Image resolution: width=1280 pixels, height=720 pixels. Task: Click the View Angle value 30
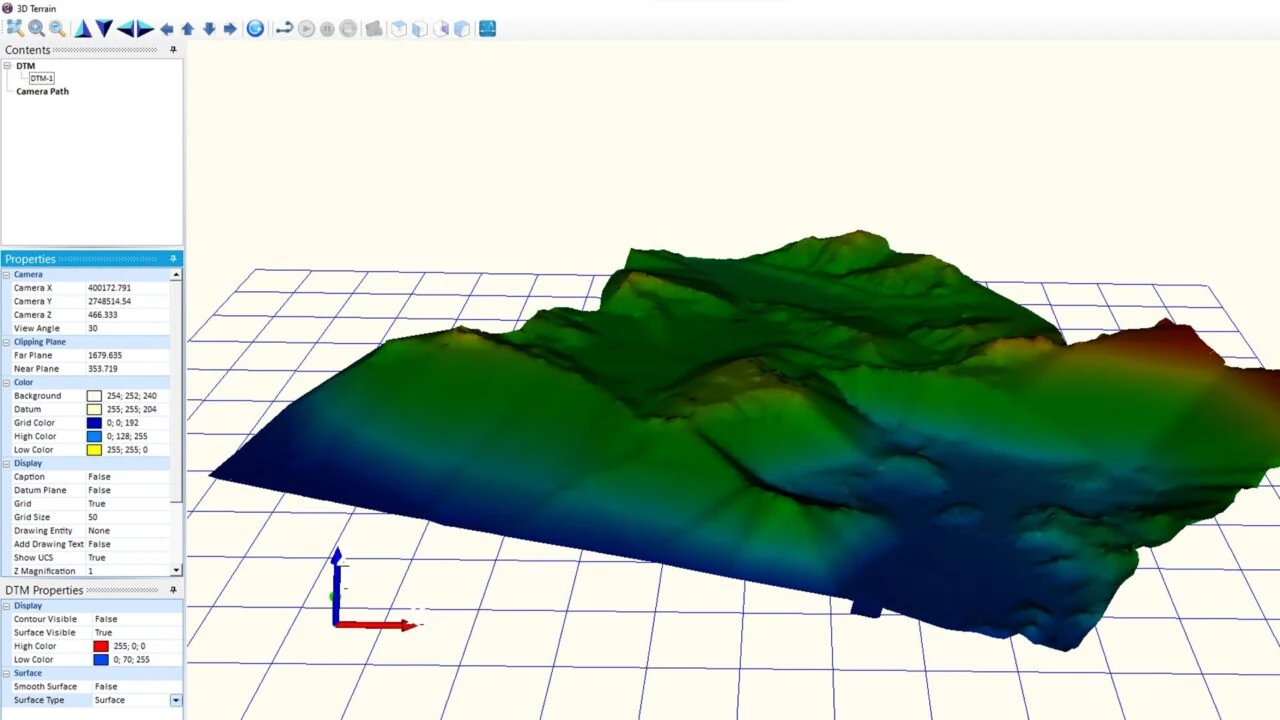pos(93,328)
